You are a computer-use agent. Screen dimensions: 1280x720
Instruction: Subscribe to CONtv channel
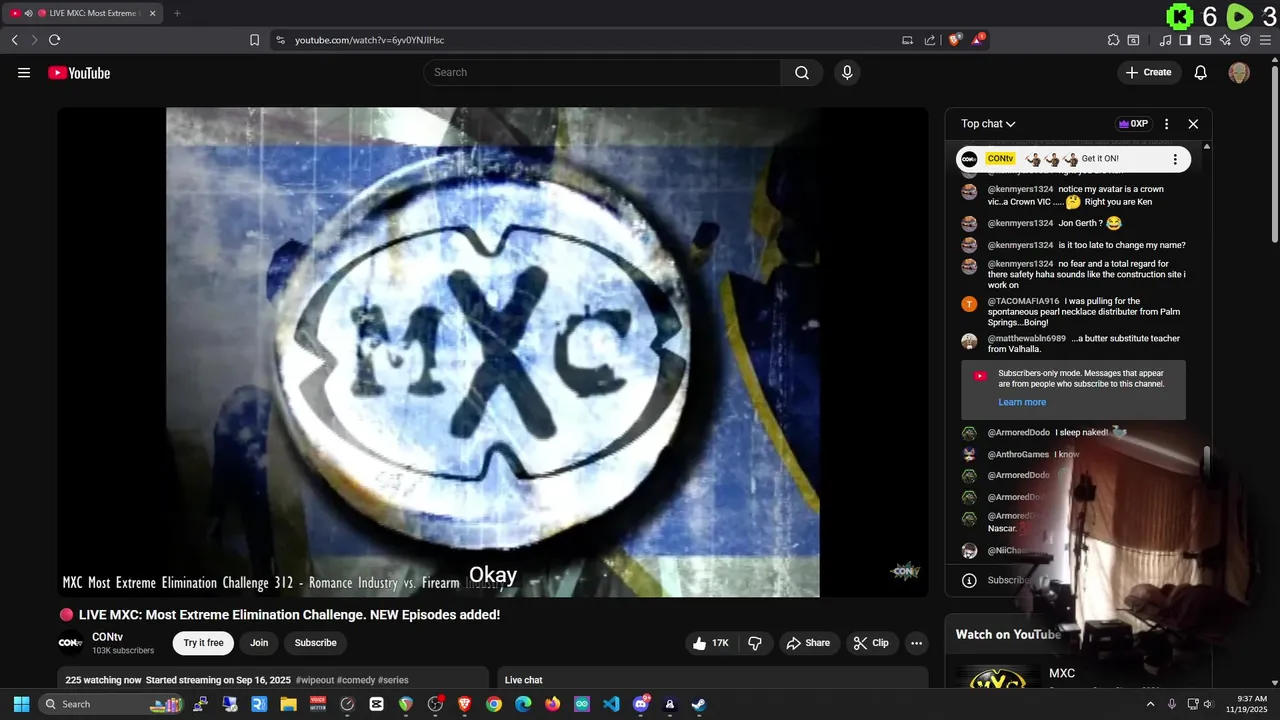point(315,643)
